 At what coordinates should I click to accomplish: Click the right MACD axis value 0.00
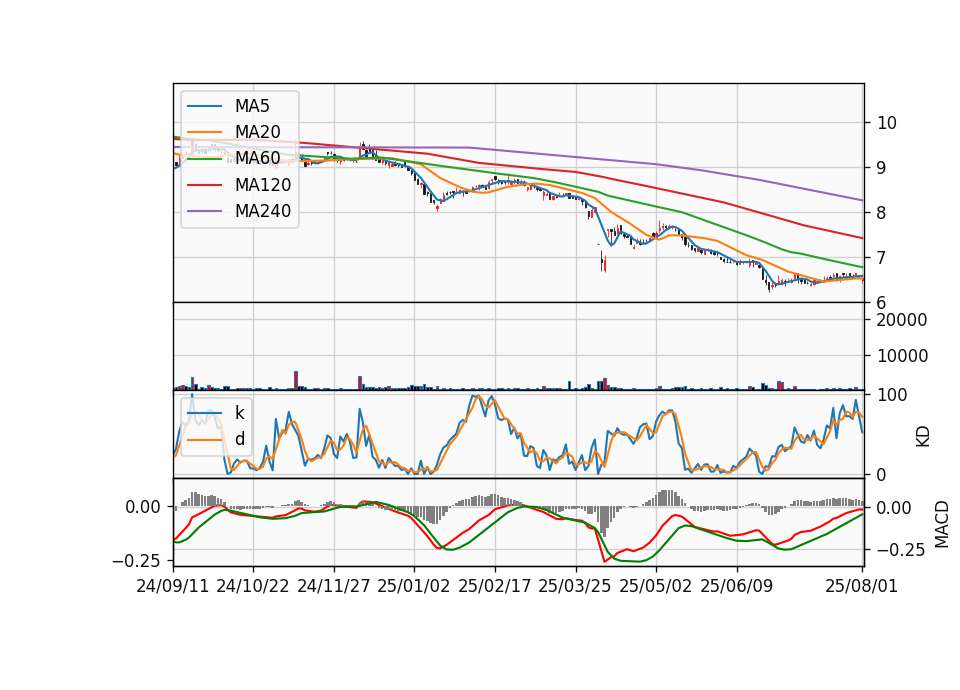894,508
